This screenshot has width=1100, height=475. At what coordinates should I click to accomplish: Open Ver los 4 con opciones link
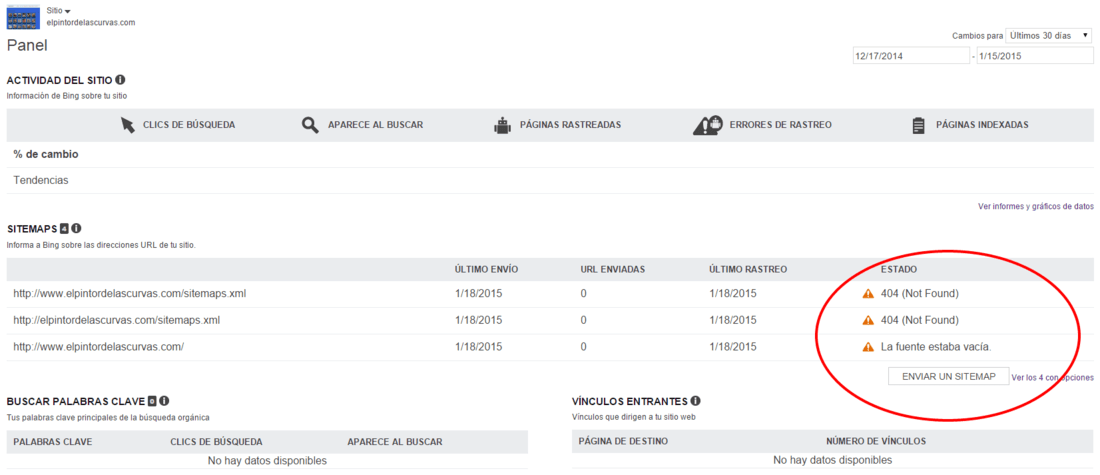(x=1052, y=377)
